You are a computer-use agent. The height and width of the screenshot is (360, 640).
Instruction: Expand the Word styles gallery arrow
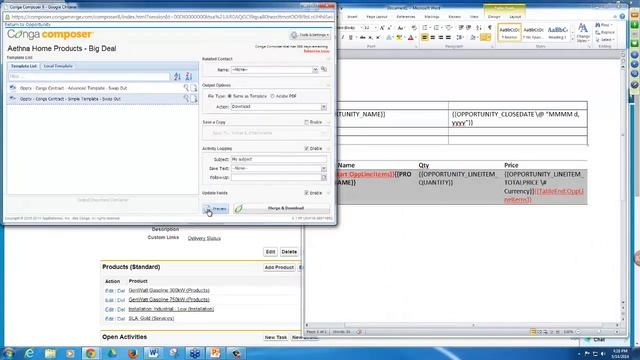coord(573,40)
